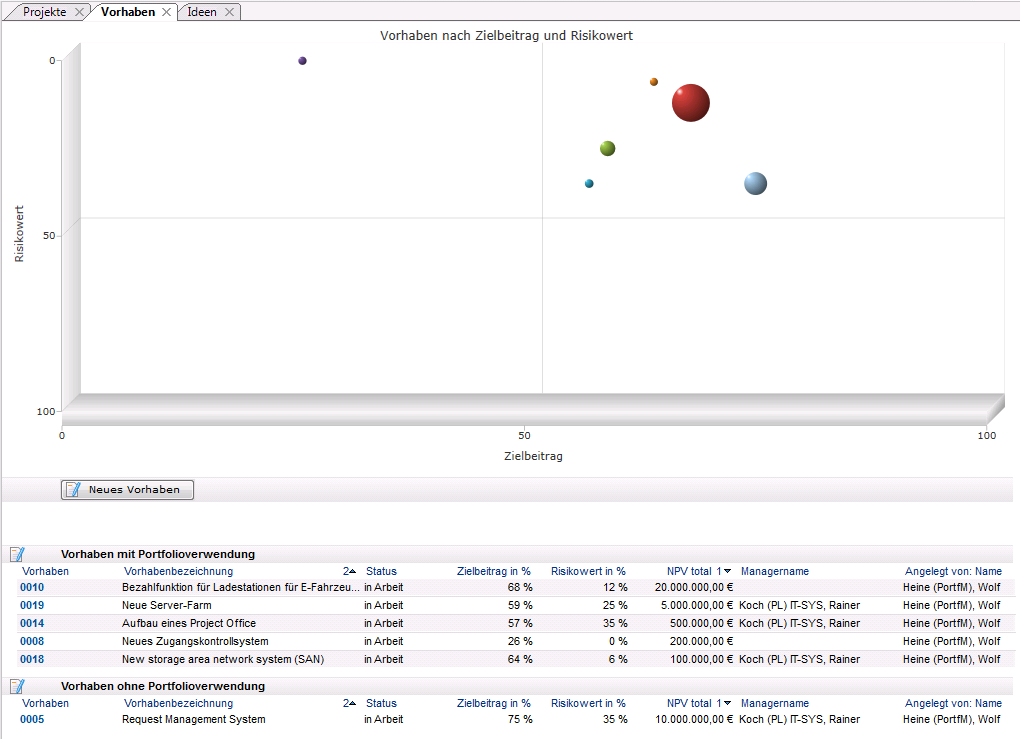Click the small purple bubble in chart

[302, 61]
